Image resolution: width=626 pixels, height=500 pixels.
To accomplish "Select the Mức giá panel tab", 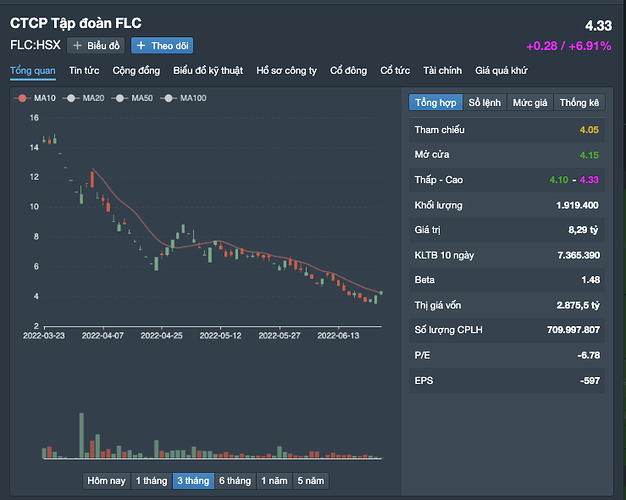I will 530,103.
